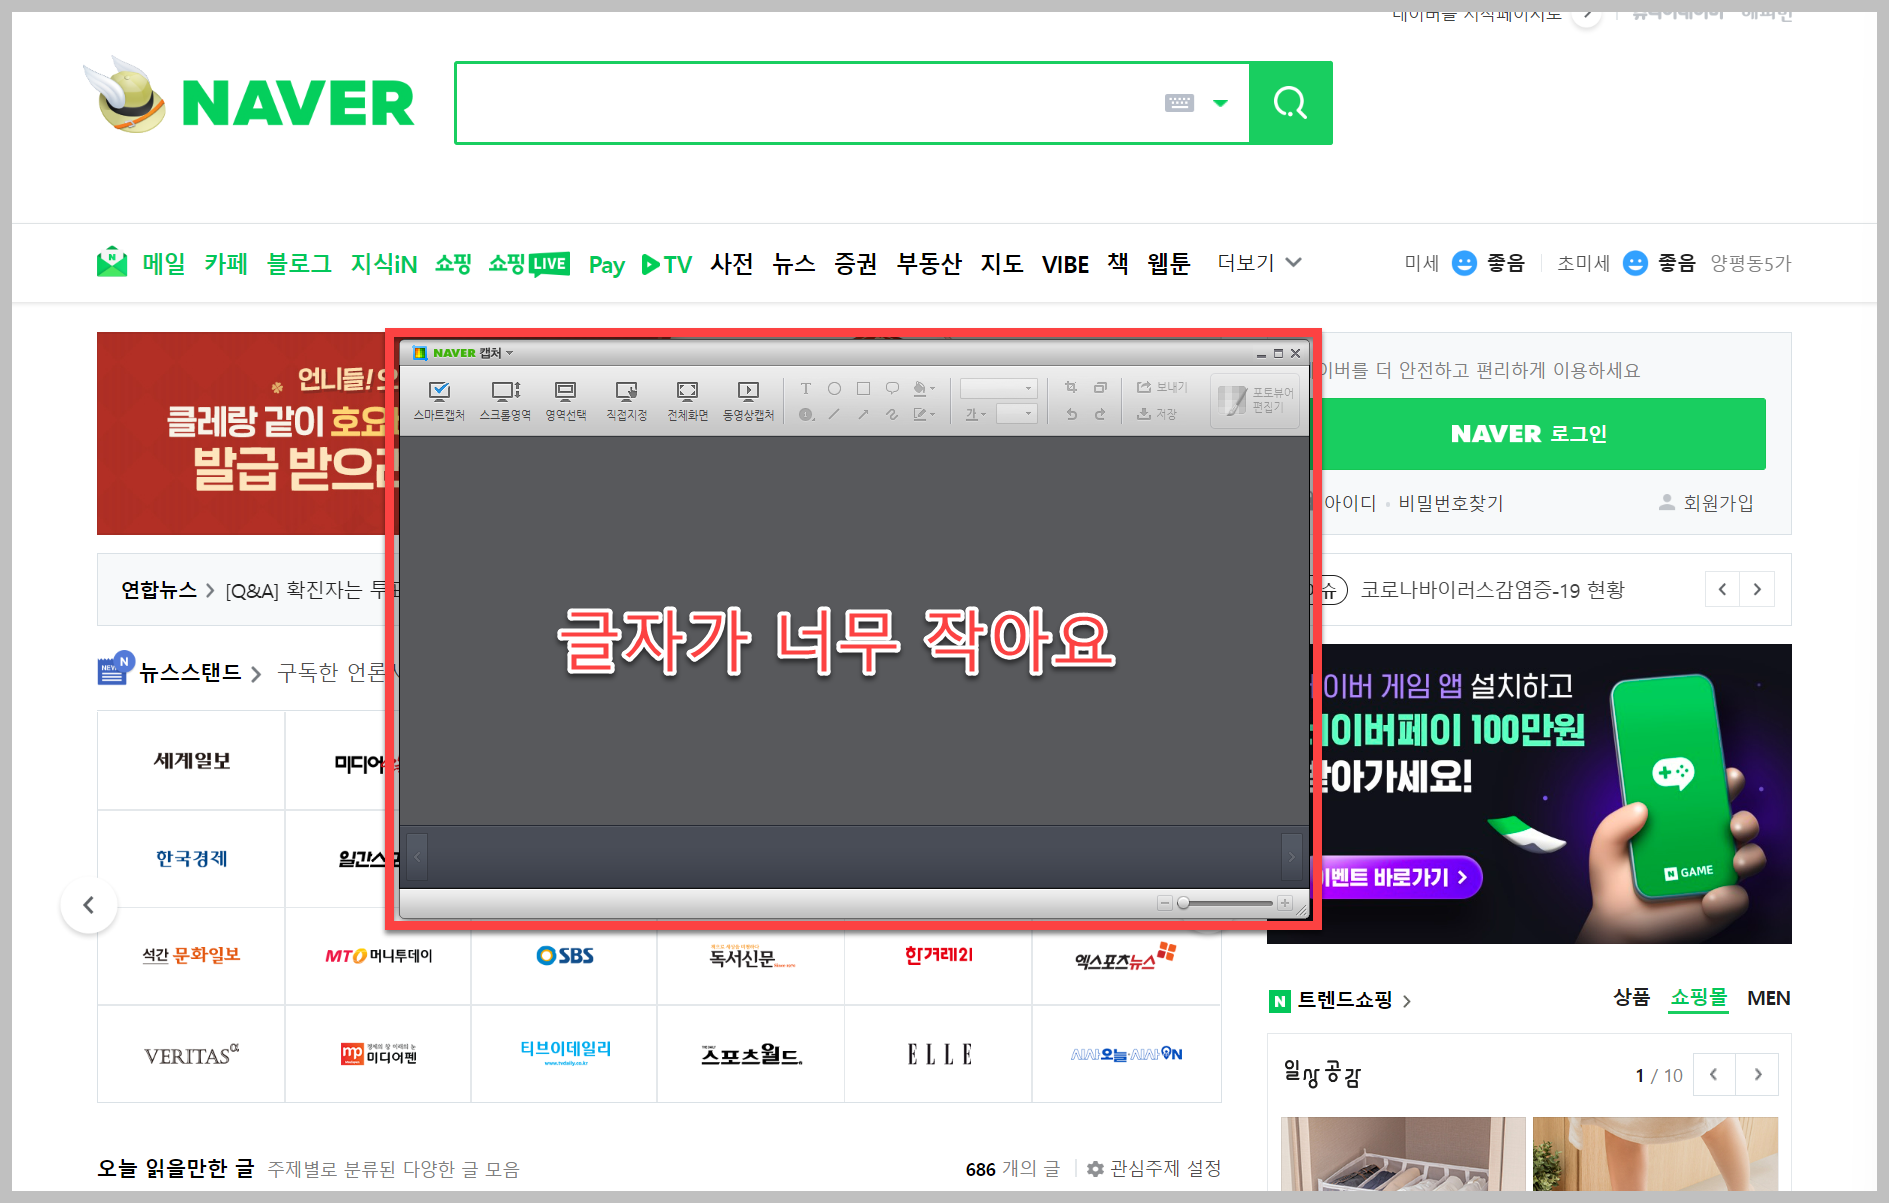Pick the numbered marker tool
1889x1203 pixels.
click(806, 414)
